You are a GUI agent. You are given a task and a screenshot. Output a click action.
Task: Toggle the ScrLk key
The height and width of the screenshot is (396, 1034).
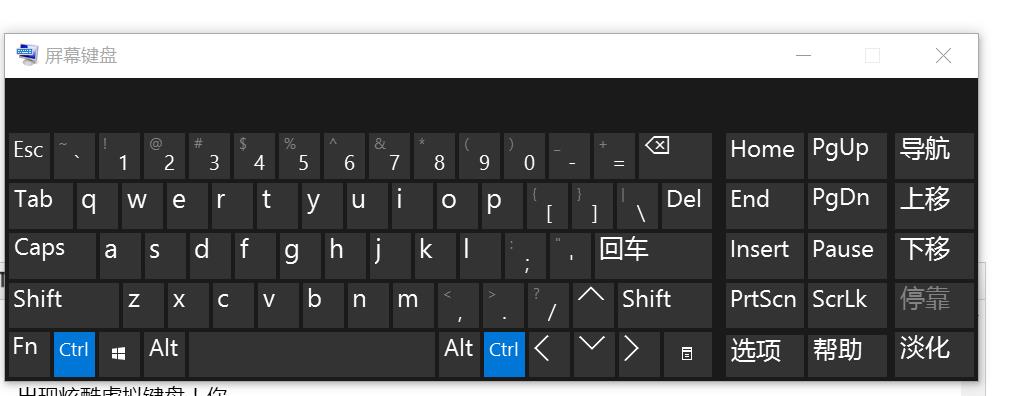click(x=847, y=305)
